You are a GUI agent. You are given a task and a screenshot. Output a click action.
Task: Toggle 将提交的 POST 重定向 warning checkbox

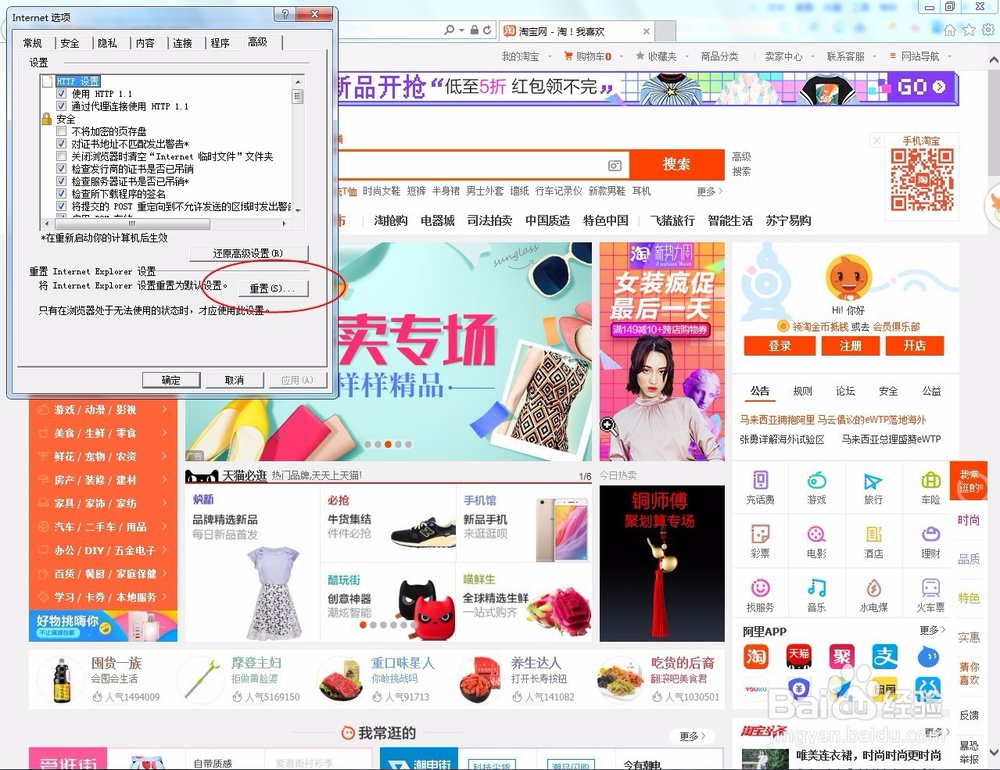pyautogui.click(x=61, y=206)
